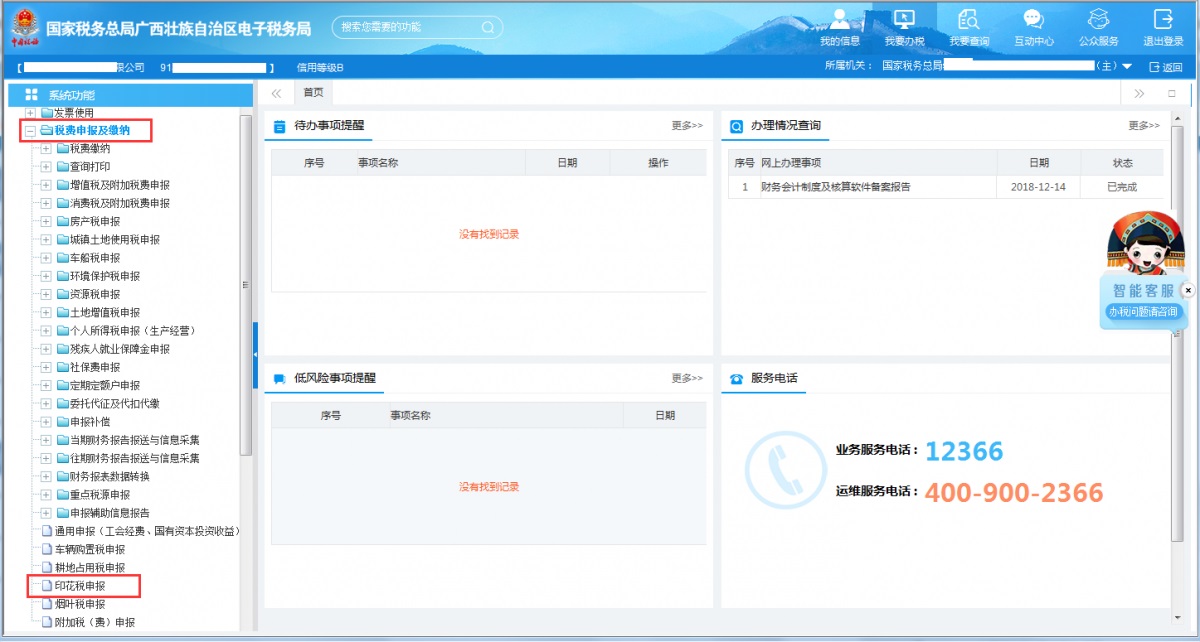Open 我的信息 in the top navigation
Screen dimensions: 1200x642
[840, 27]
